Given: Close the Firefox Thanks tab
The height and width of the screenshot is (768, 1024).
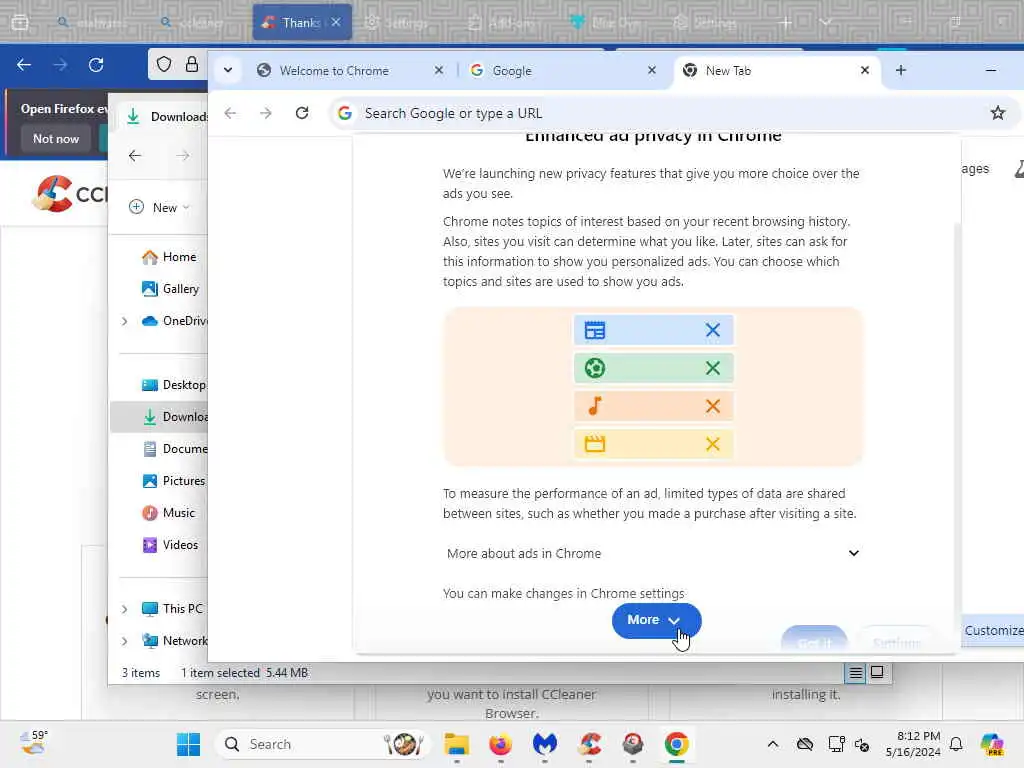Looking at the screenshot, I should (x=336, y=22).
